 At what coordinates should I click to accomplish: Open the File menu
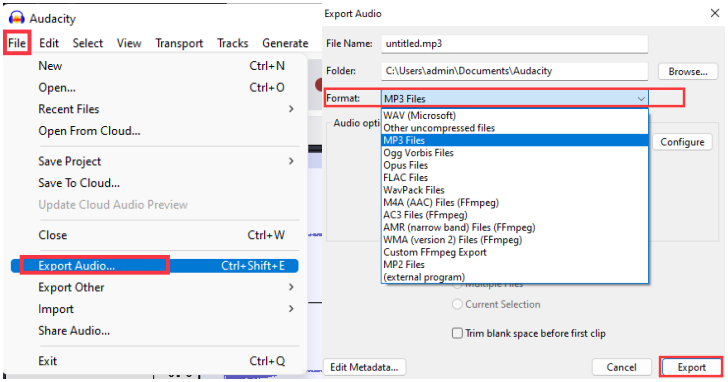17,43
